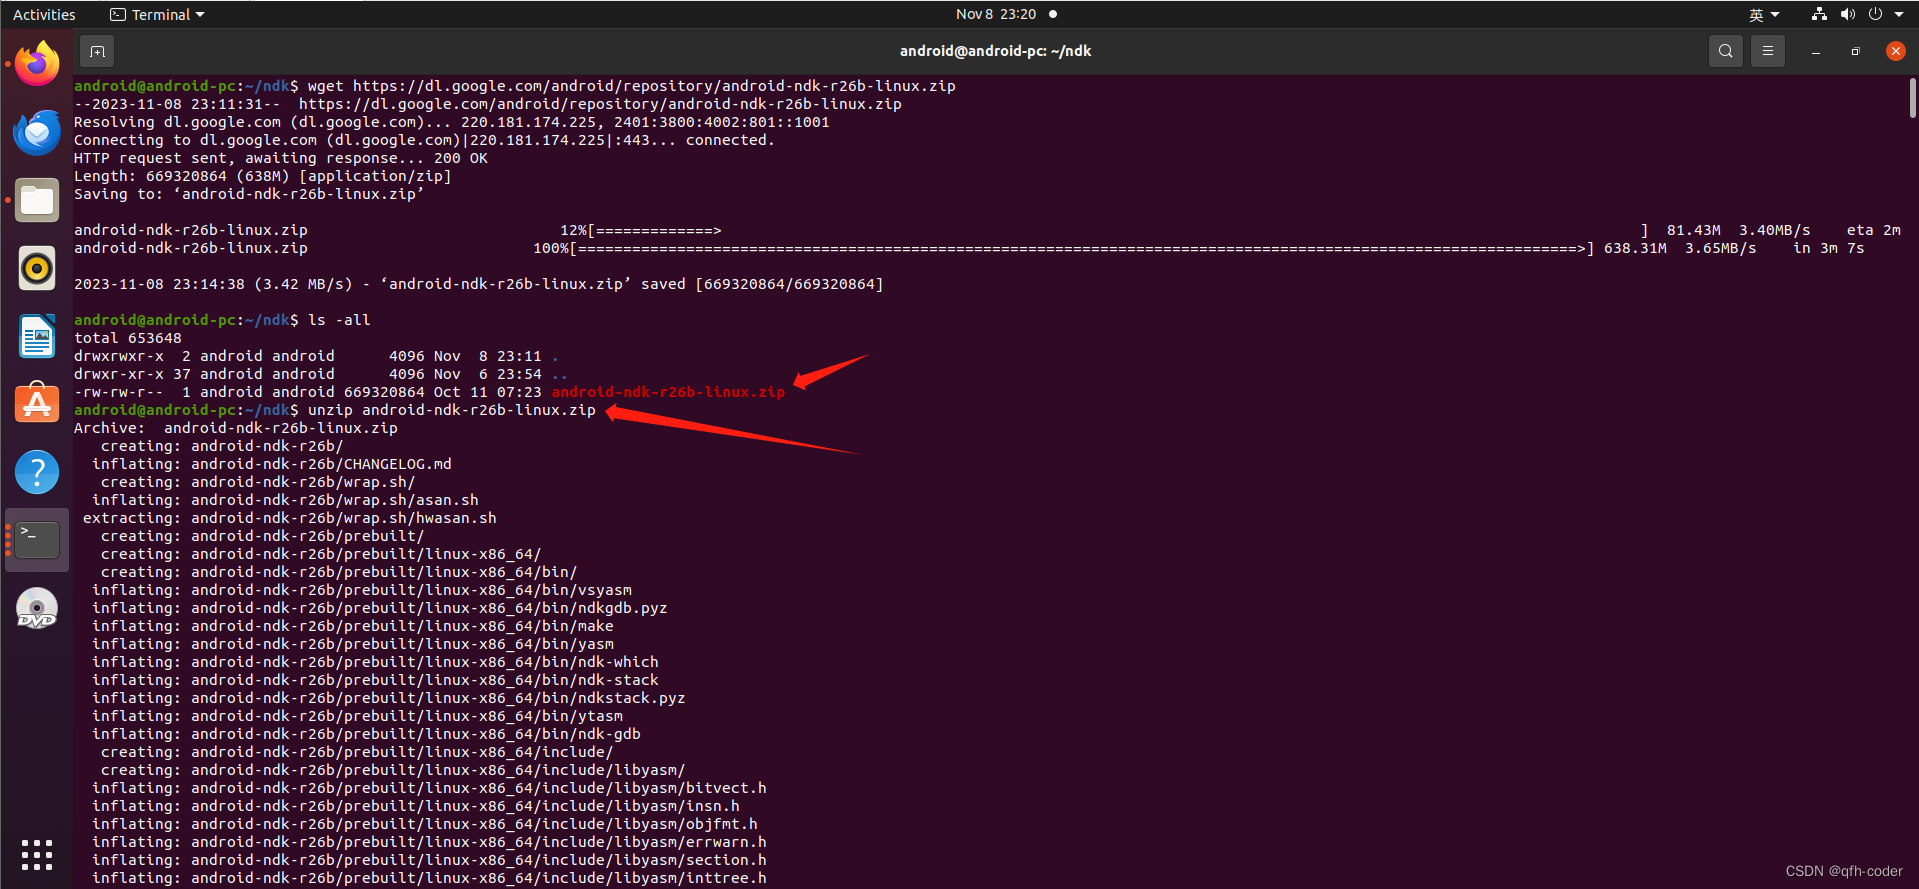Click the 'eta 2m' text
Screen dimensions: 1919x889
[1873, 230]
